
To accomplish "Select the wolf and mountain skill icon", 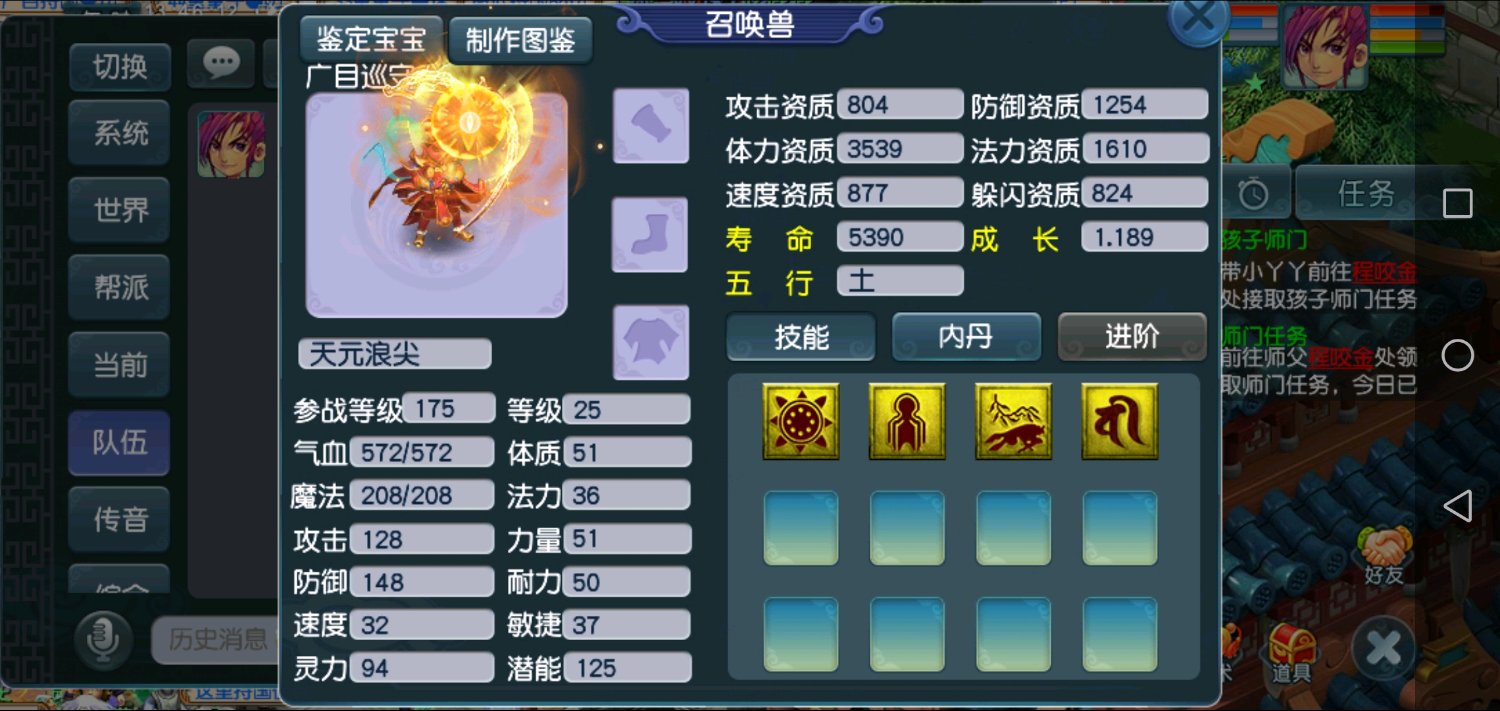I will point(1013,421).
